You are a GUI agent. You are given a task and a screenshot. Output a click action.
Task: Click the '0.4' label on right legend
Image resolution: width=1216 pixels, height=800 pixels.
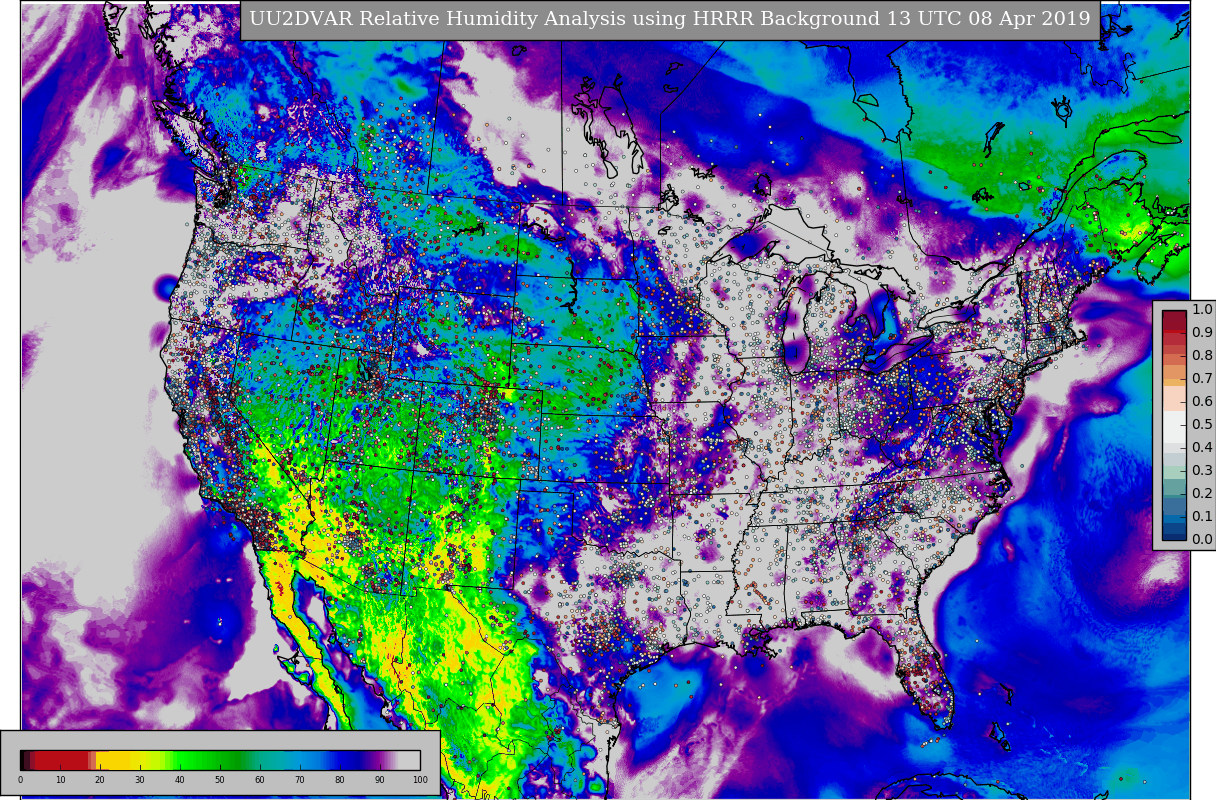pyautogui.click(x=1202, y=448)
